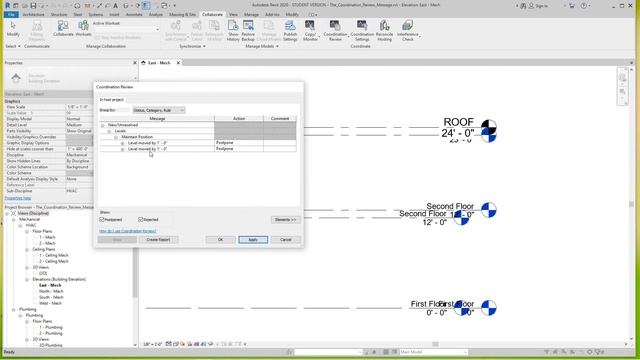
Task: Cancel the Coordination Review dialog
Action: 286,240
